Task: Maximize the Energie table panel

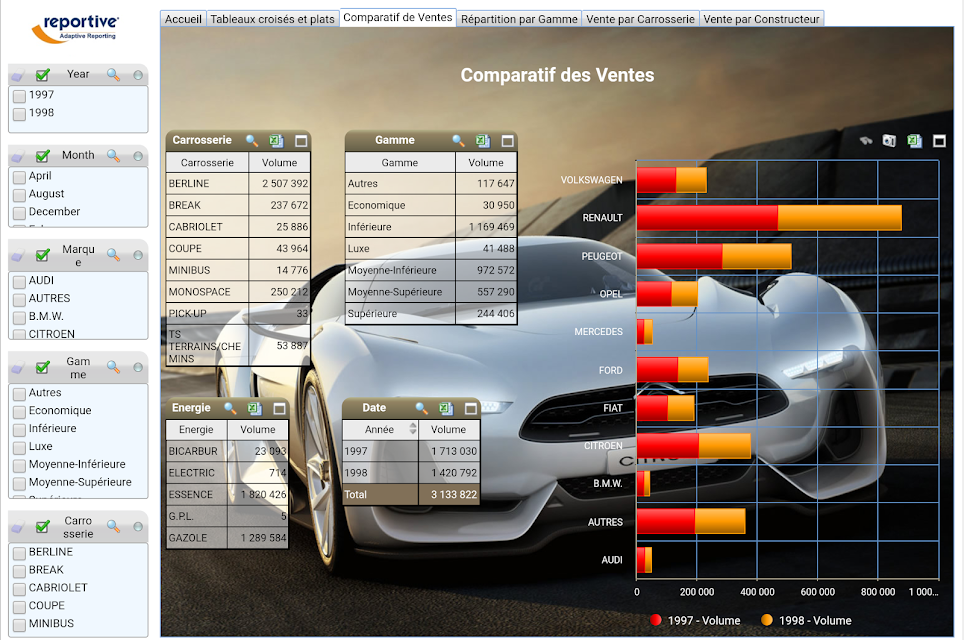Action: (279, 409)
